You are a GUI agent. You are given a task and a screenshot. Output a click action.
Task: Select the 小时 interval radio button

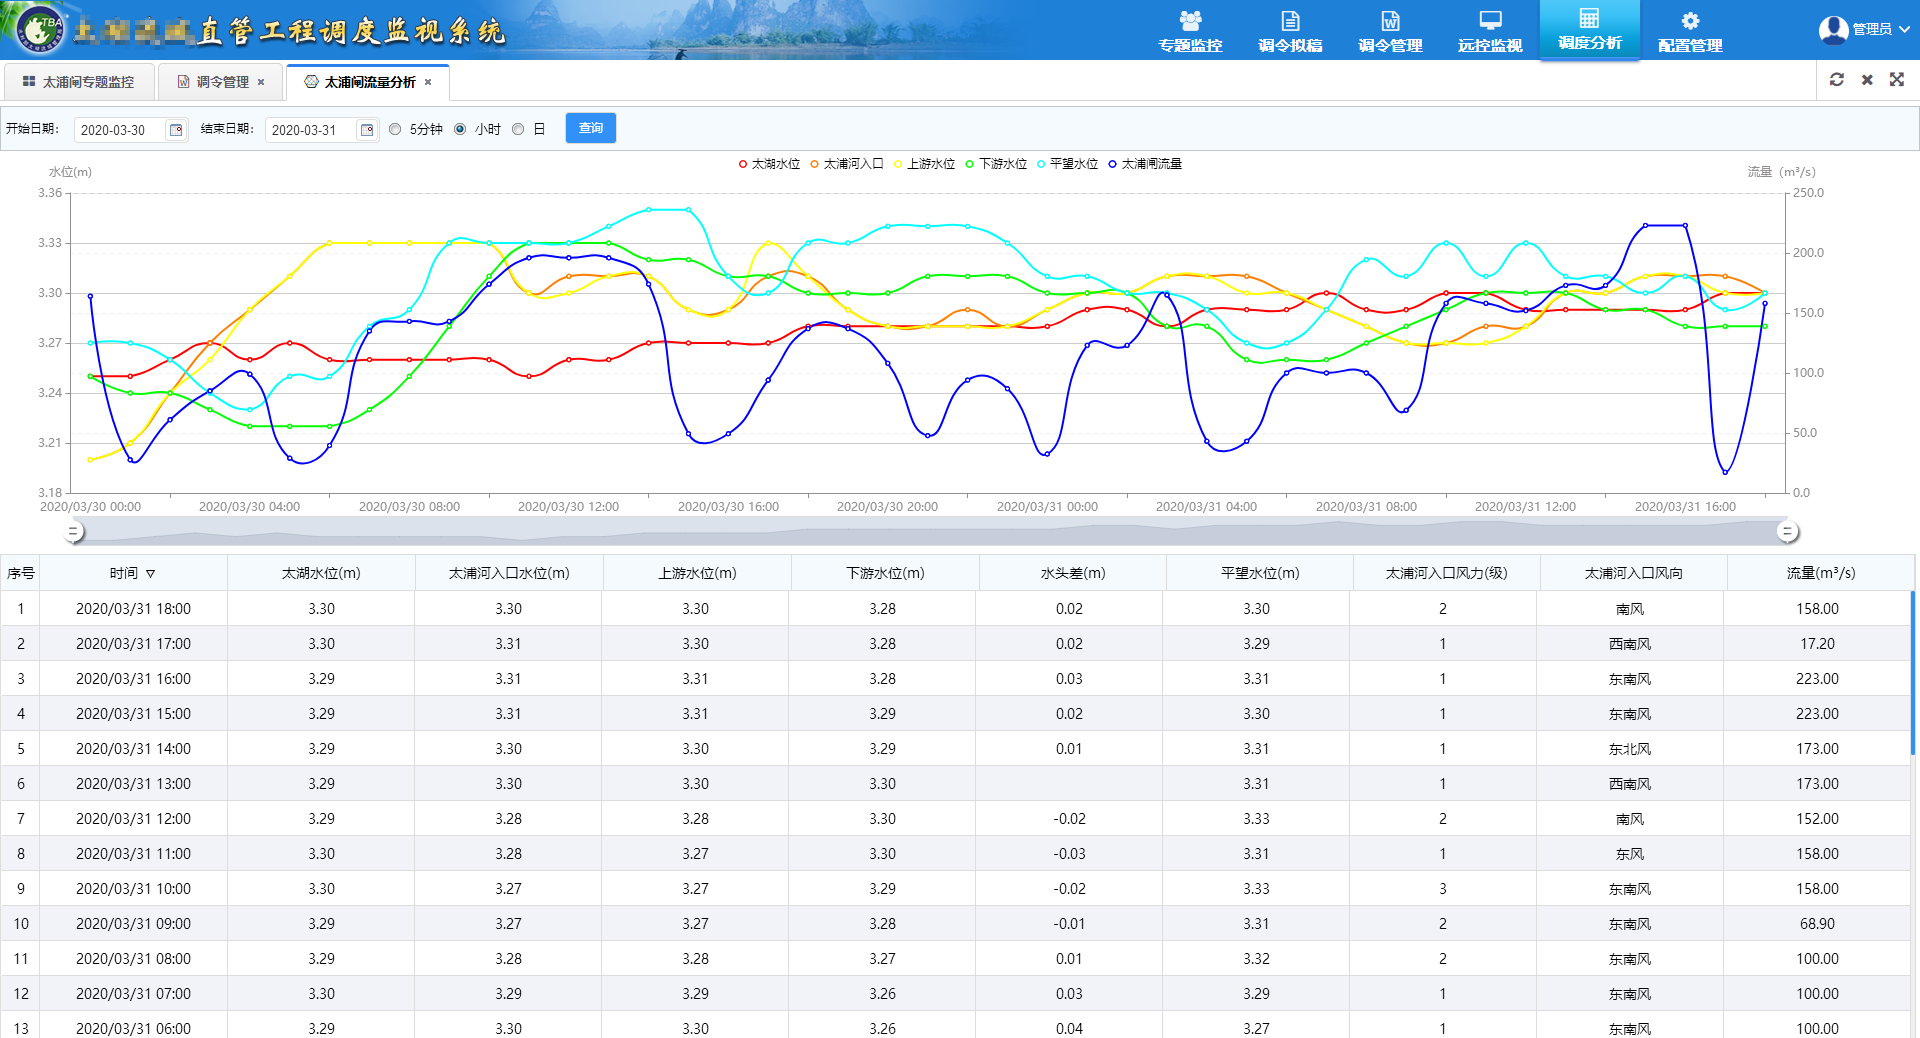click(460, 129)
